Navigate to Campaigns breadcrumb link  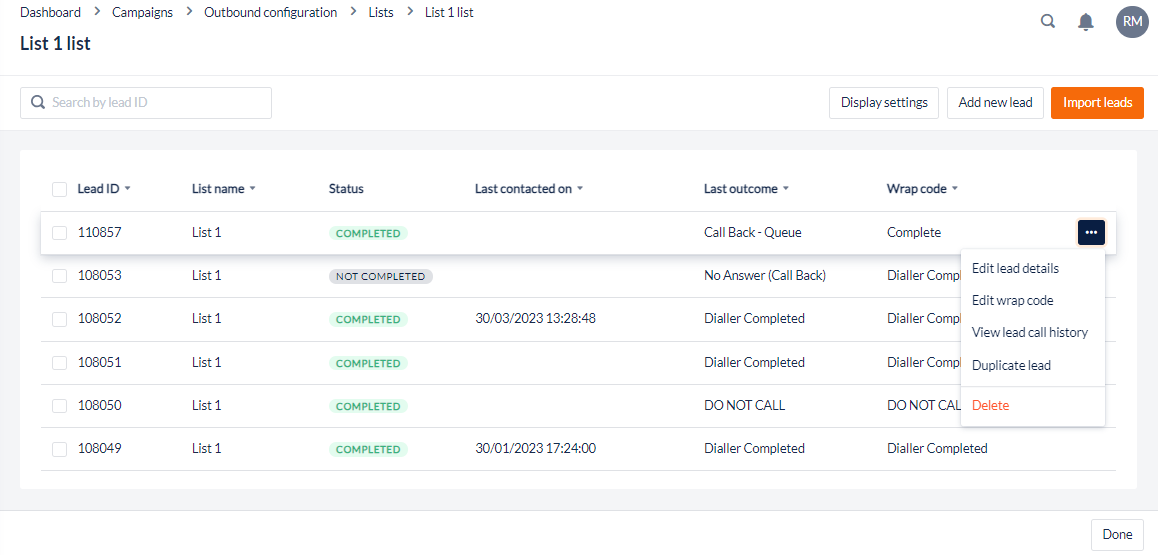(142, 12)
